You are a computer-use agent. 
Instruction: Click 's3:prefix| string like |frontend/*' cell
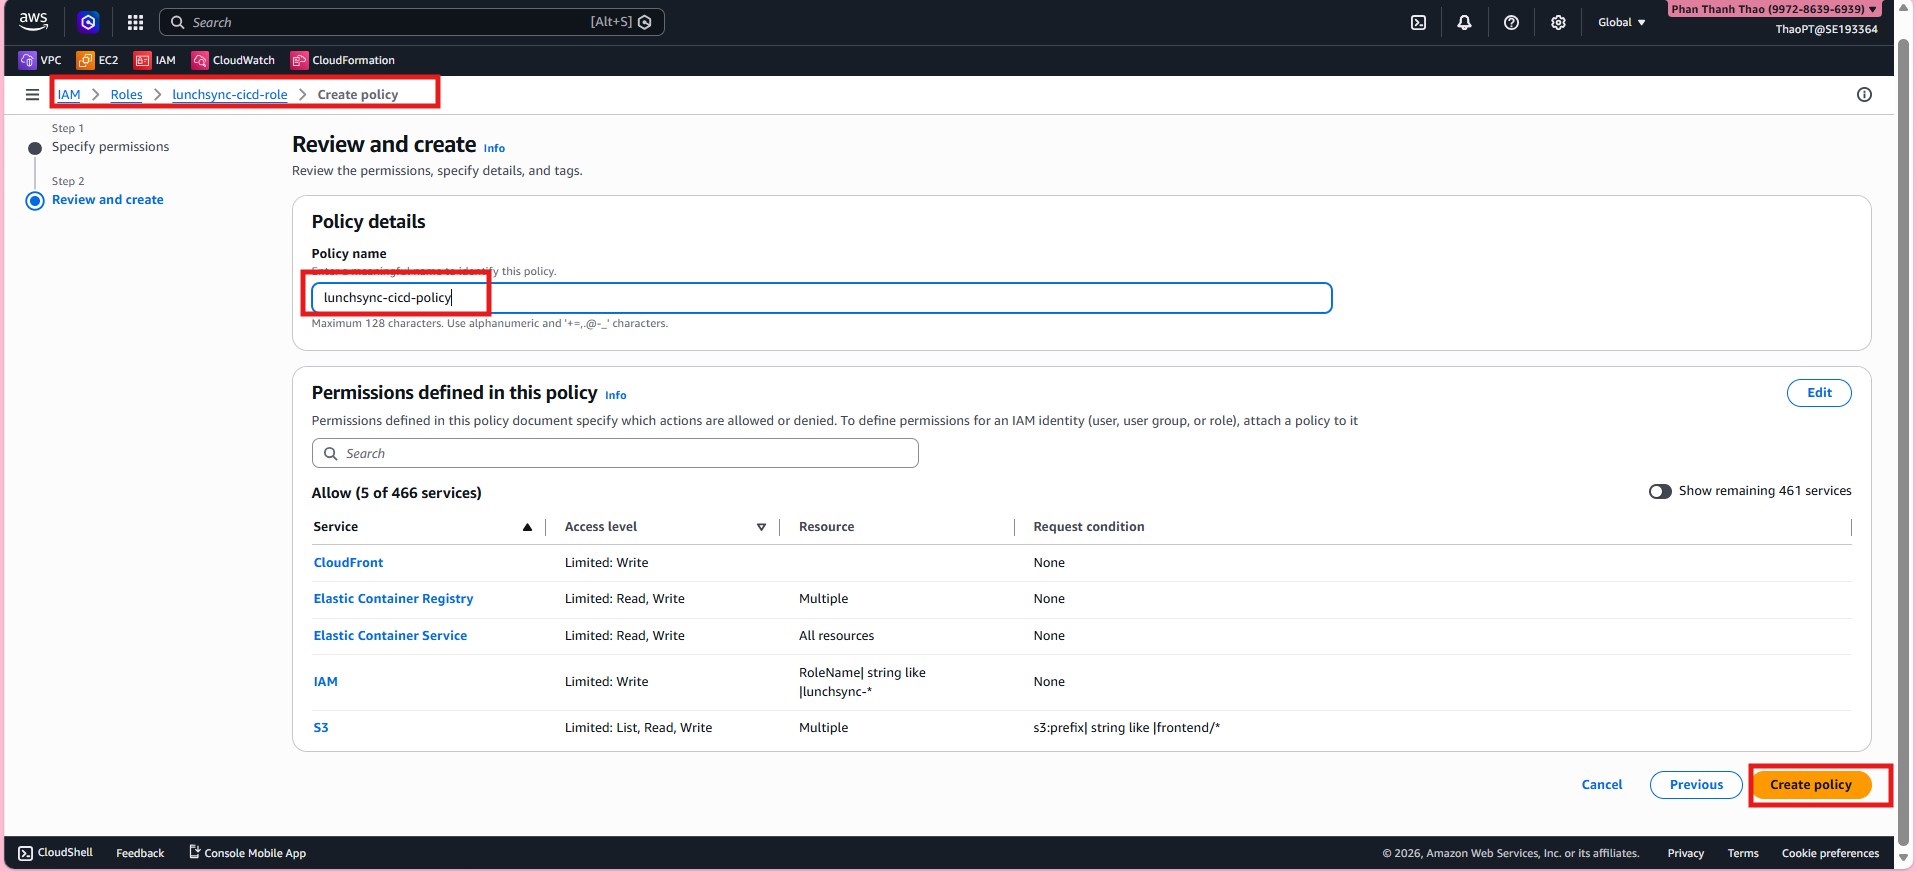[1126, 728]
